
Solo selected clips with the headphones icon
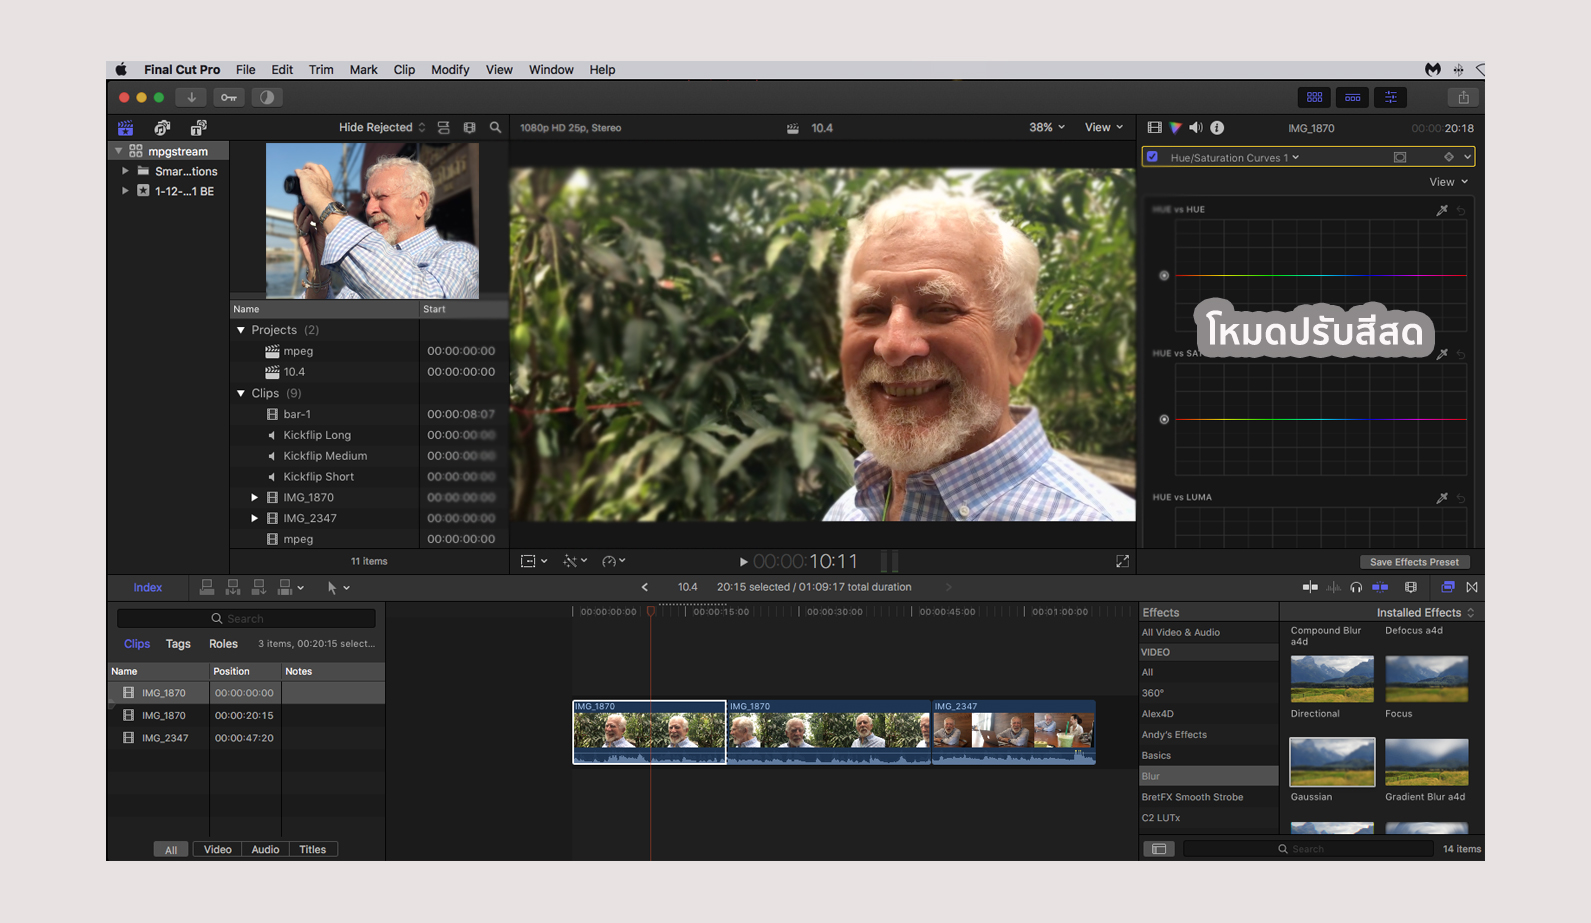(1356, 587)
